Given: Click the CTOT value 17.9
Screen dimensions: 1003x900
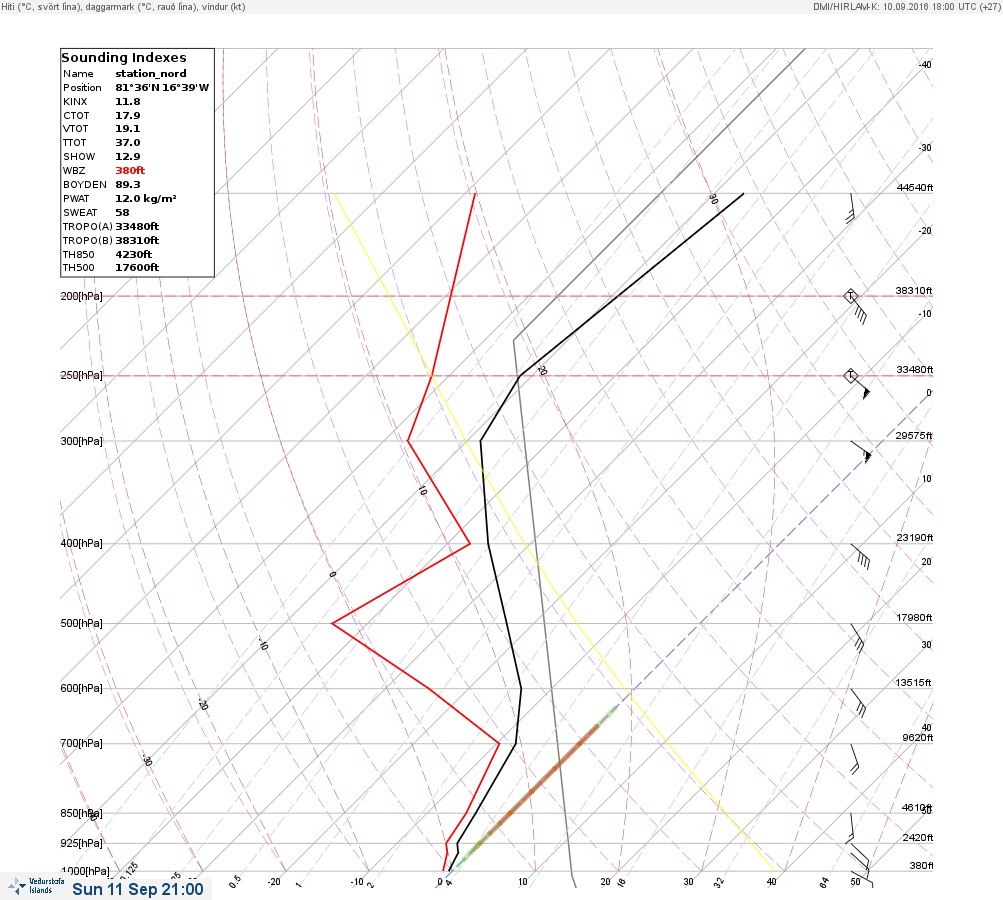Looking at the screenshot, I should (127, 116).
